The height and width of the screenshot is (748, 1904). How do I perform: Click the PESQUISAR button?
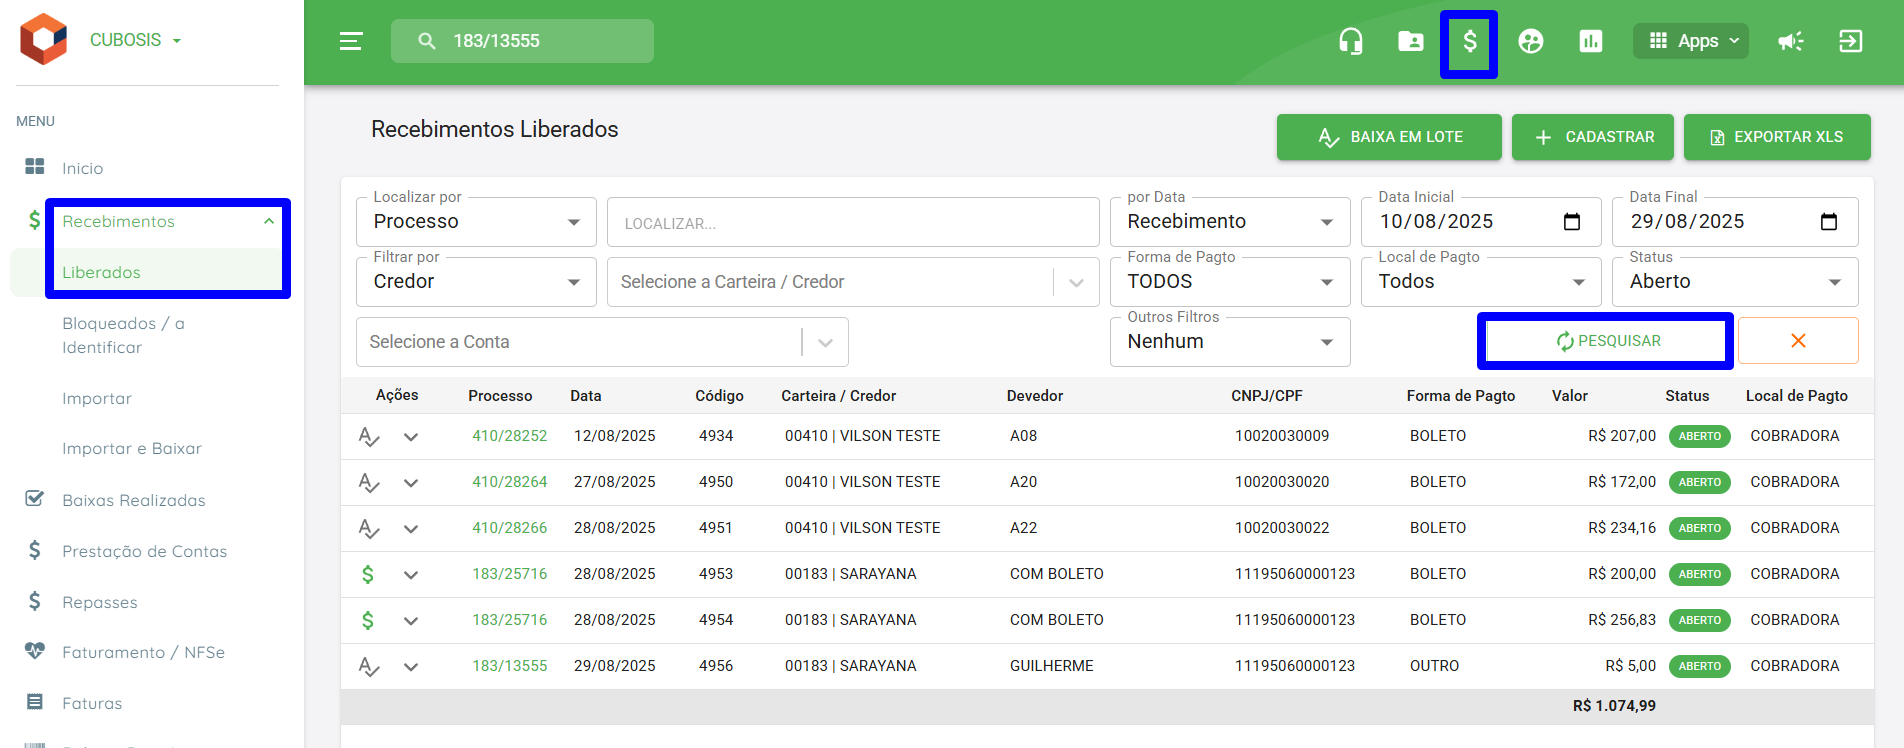pos(1608,341)
